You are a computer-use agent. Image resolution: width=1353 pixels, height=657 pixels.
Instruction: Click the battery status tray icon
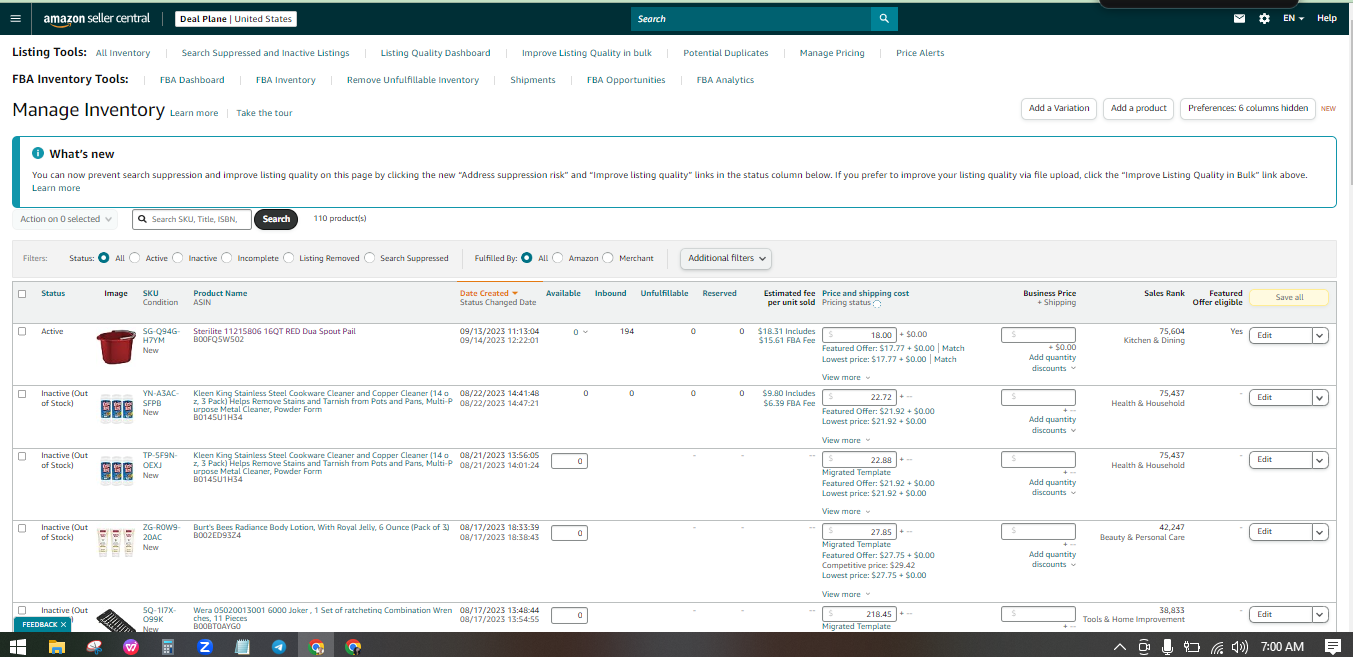[x=1191, y=647]
